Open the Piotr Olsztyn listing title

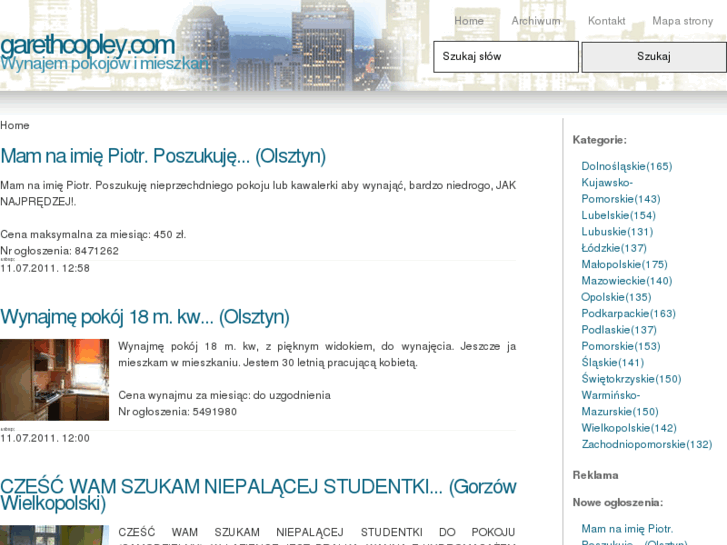pyautogui.click(x=163, y=156)
